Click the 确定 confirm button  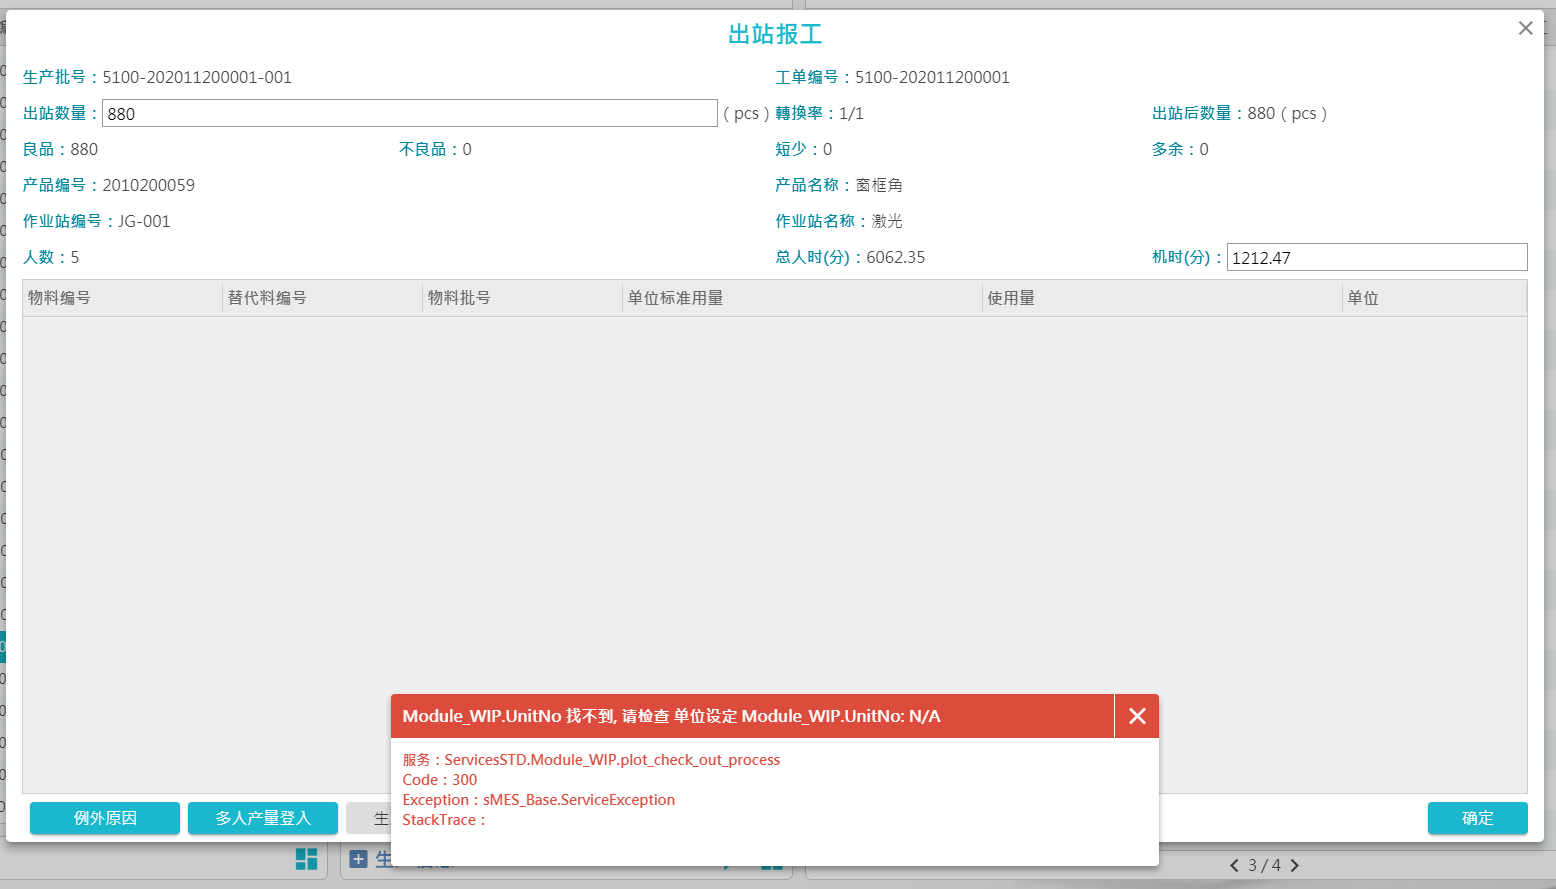coord(1477,818)
